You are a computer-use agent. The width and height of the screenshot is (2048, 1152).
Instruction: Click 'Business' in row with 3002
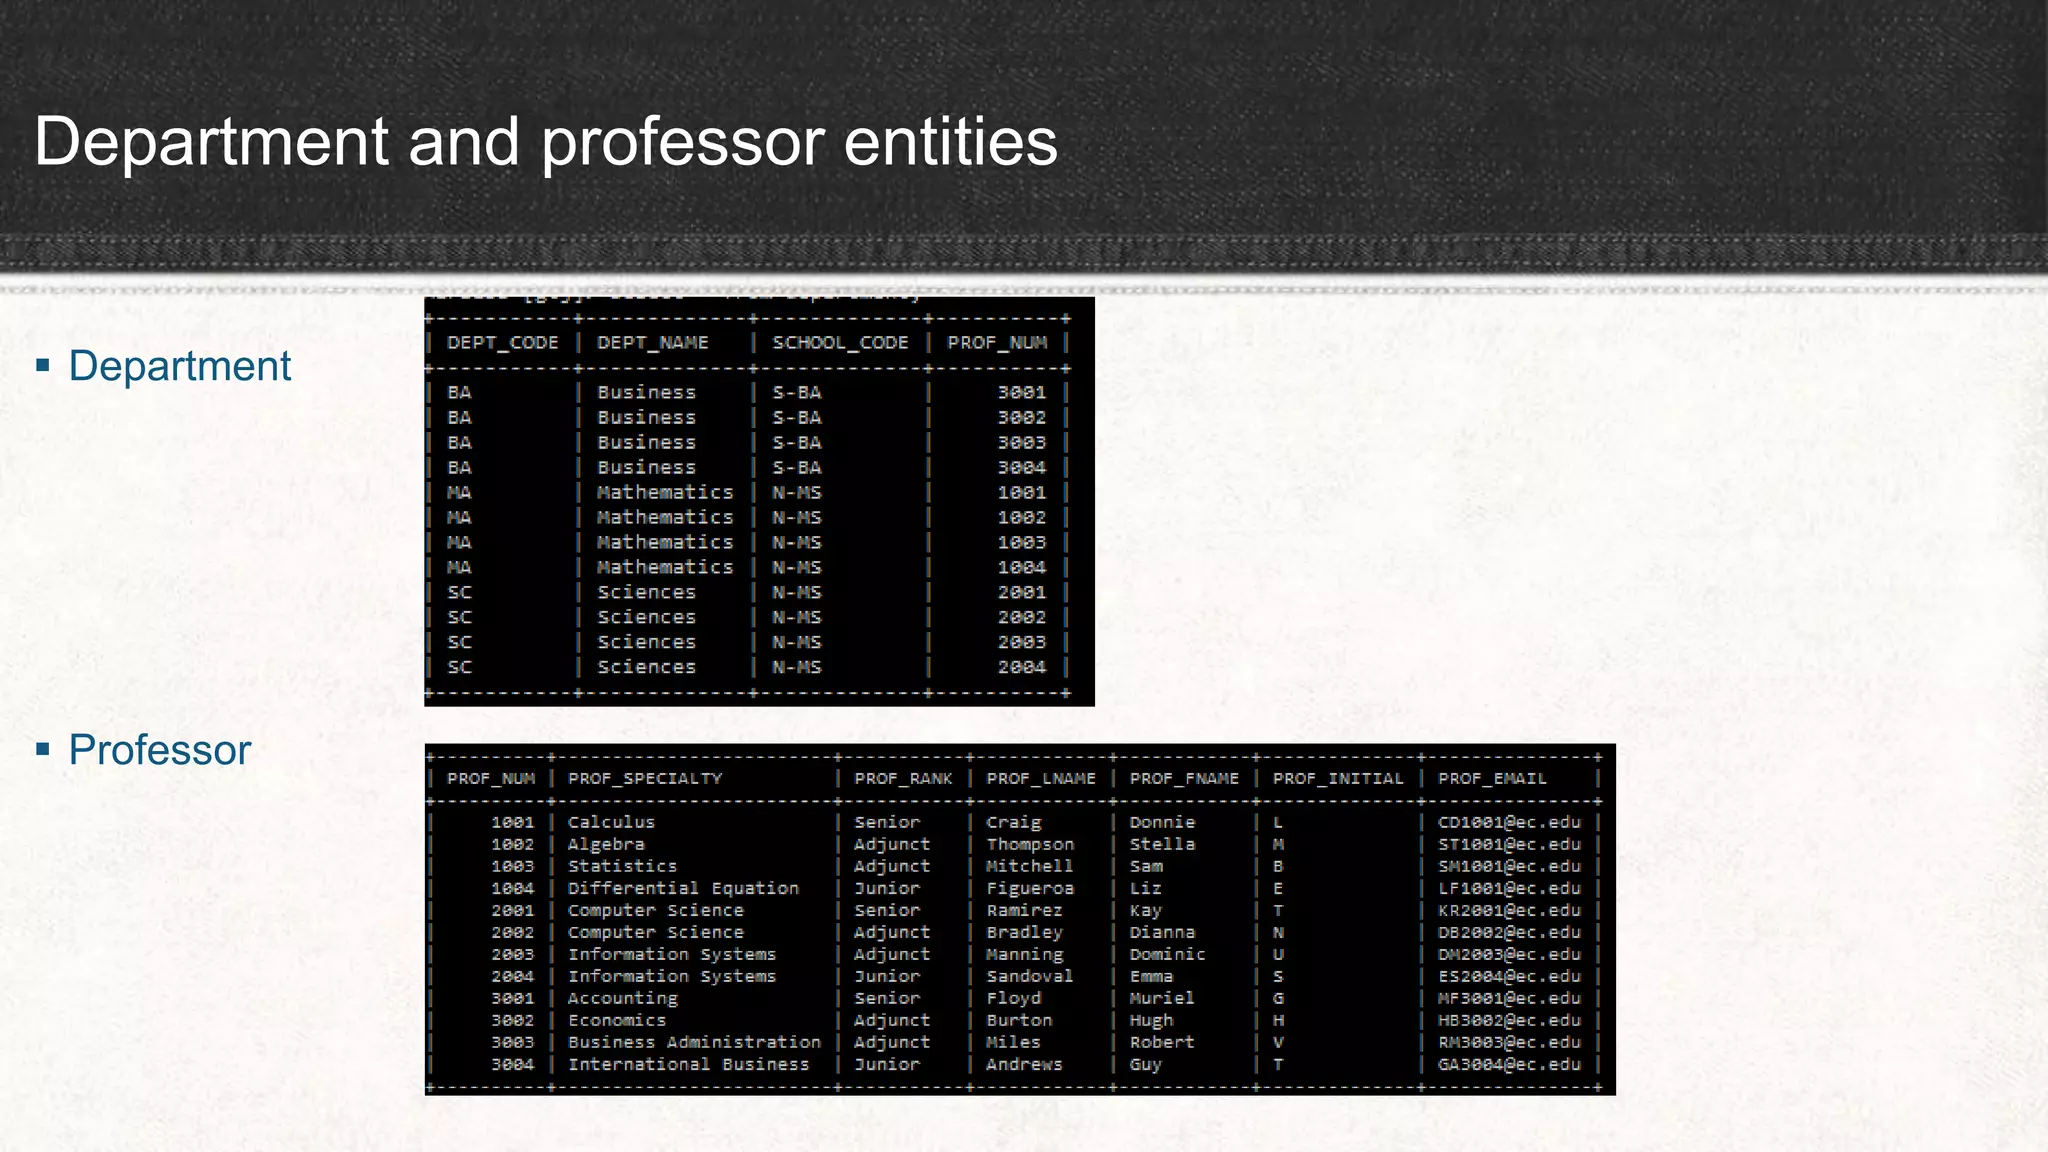pyautogui.click(x=646, y=418)
